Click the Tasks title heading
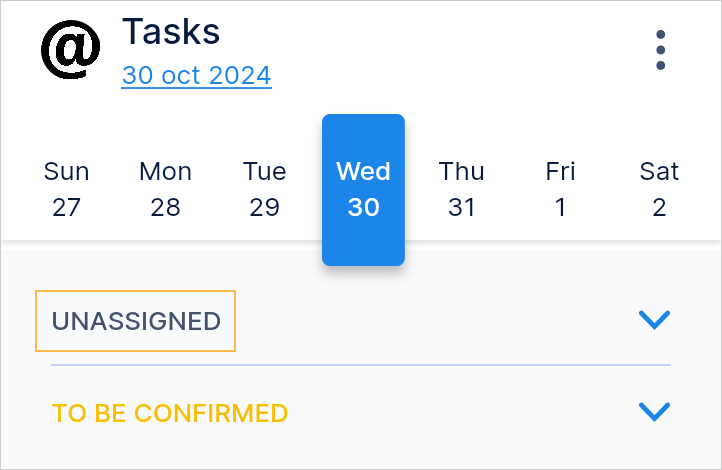This screenshot has width=722, height=470. click(x=171, y=32)
